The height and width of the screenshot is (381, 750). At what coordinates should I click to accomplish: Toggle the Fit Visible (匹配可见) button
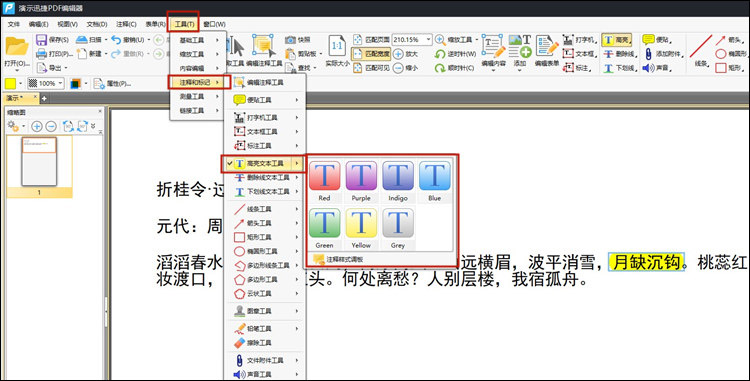[x=371, y=68]
